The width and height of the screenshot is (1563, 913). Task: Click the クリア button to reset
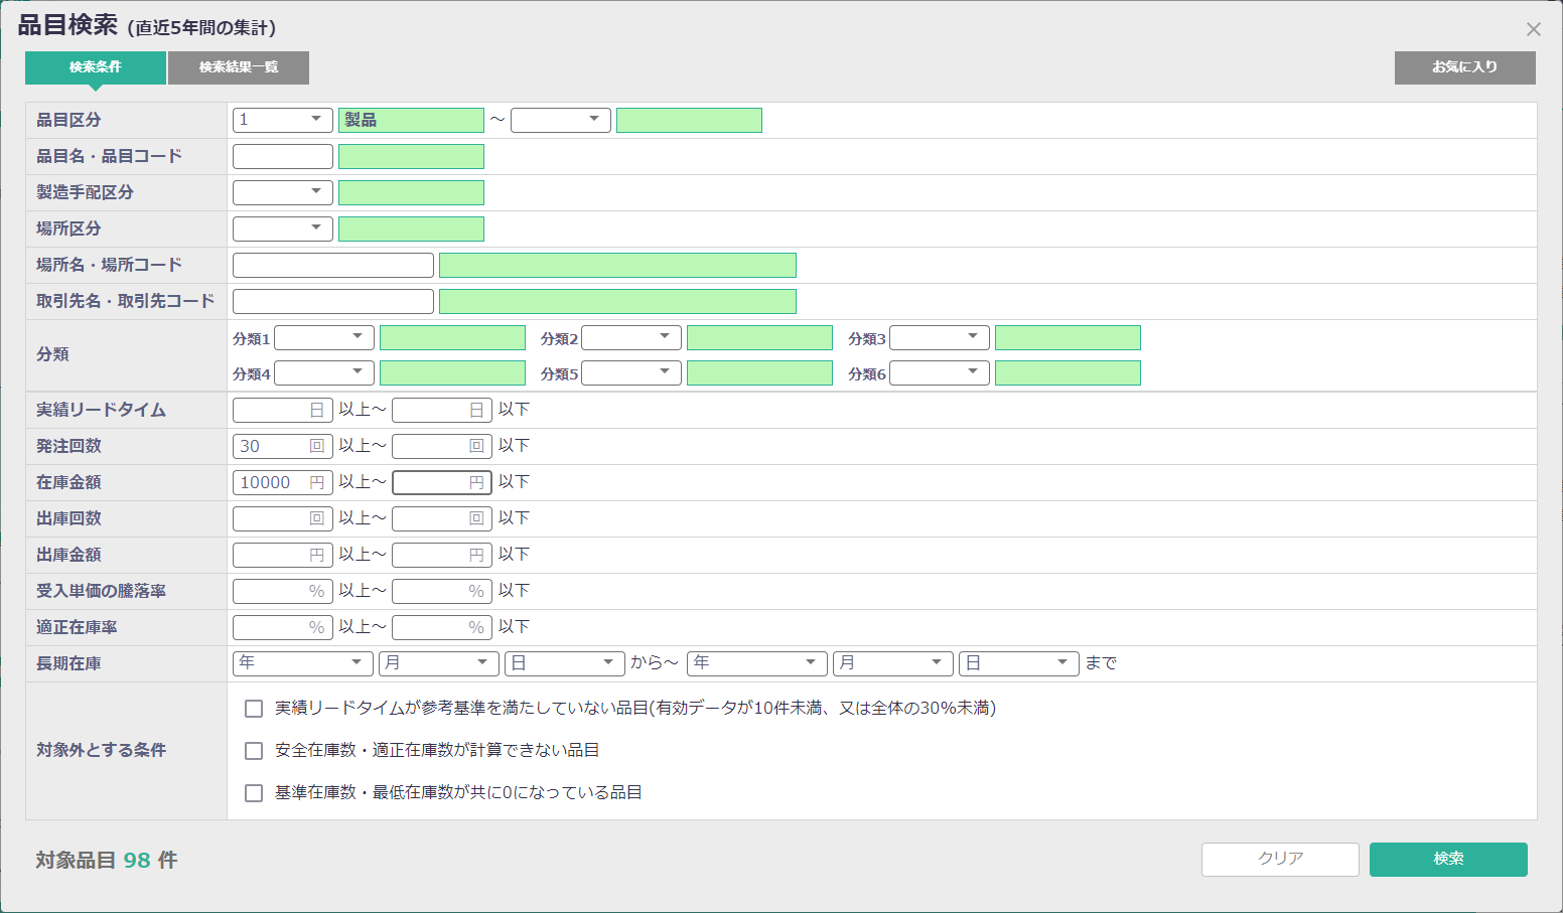[1279, 858]
